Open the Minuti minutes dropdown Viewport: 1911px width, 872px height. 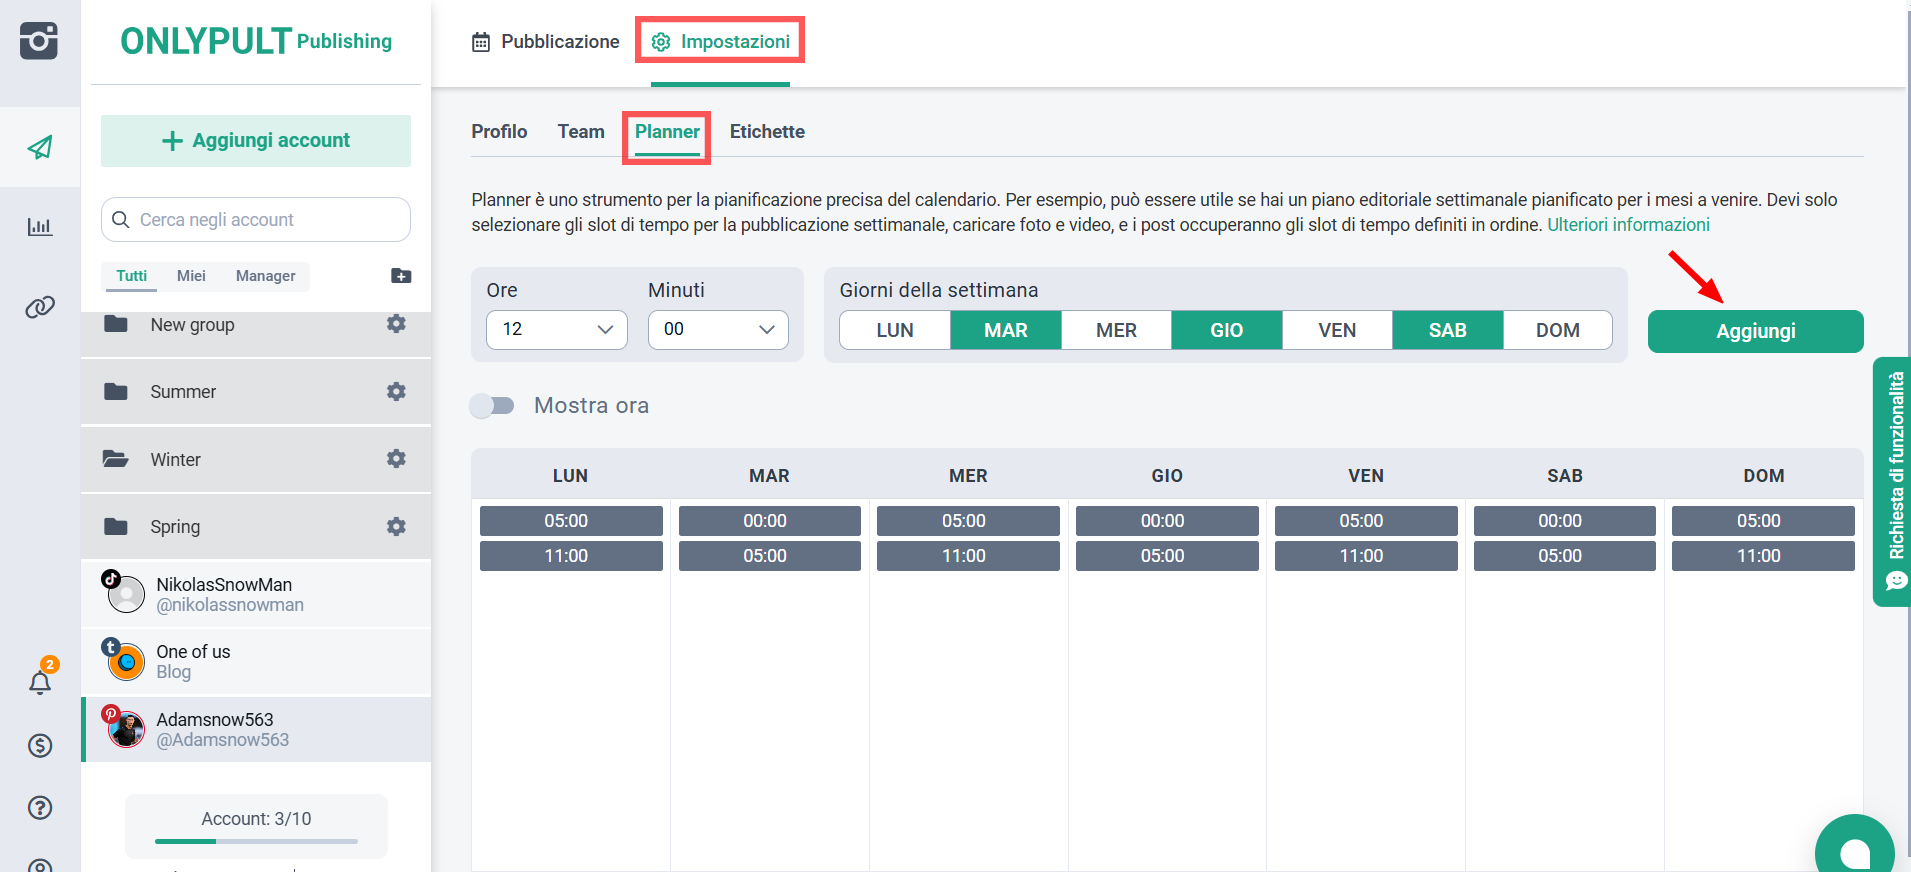[x=718, y=330]
